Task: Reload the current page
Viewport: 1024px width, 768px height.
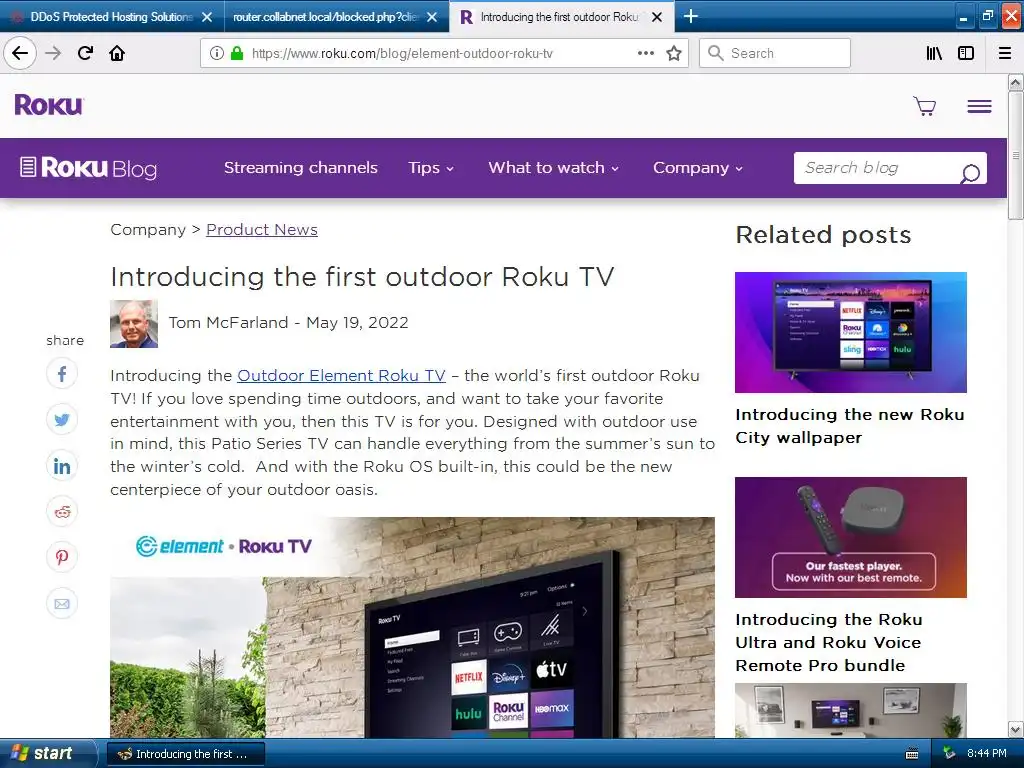Action: coord(85,53)
